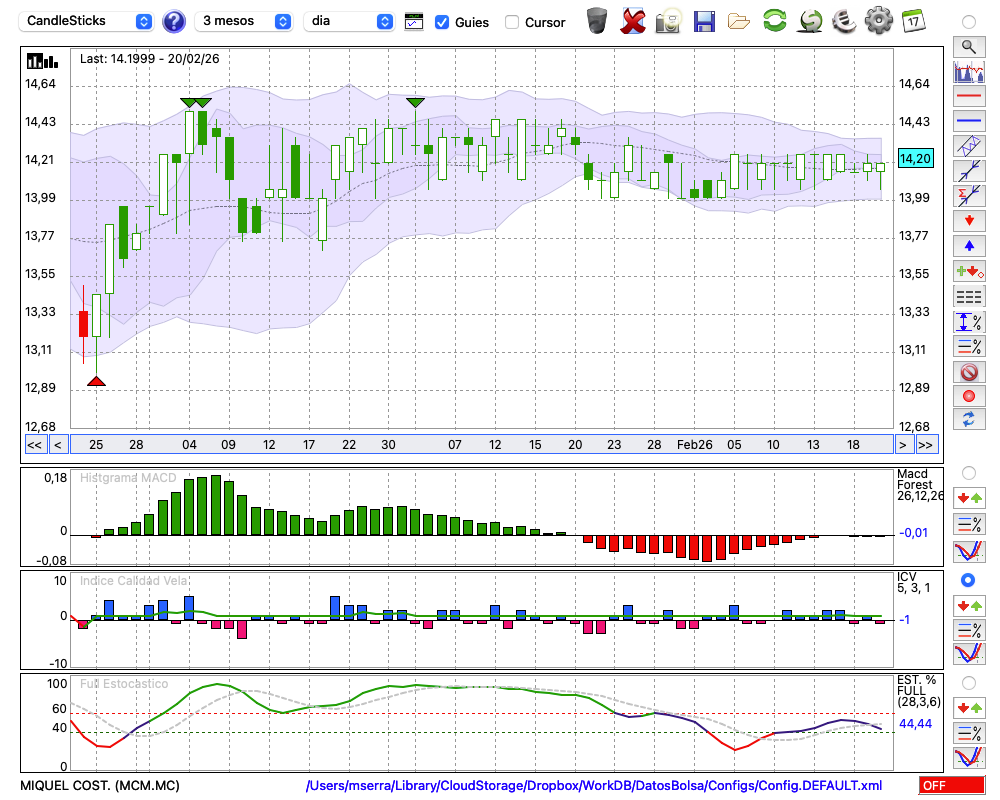
Task: Click the blue question mark help icon
Action: tap(174, 21)
